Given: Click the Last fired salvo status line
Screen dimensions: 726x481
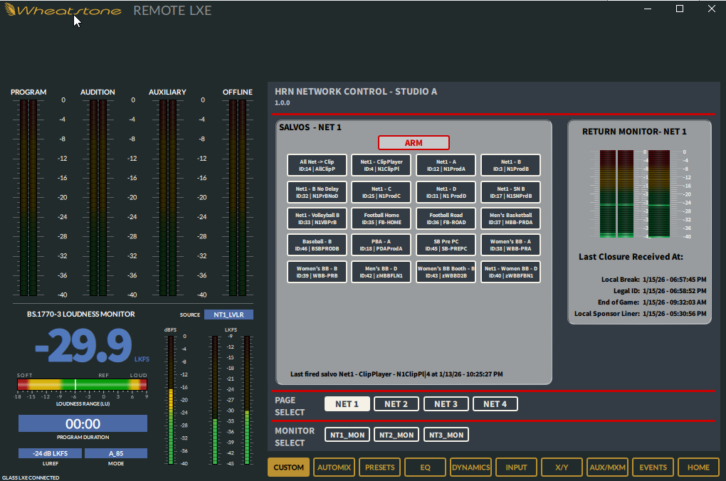Looking at the screenshot, I should click(396, 374).
